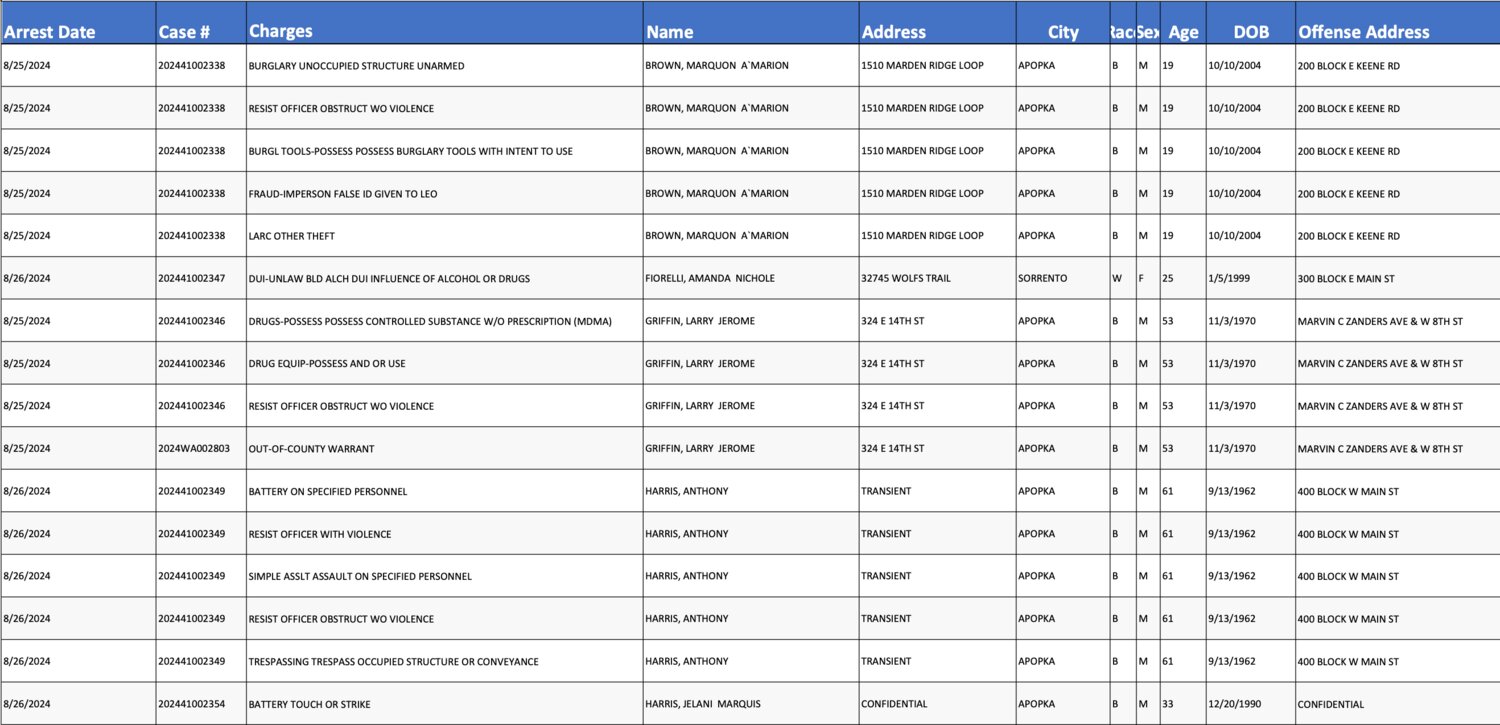The width and height of the screenshot is (1500, 725).
Task: Click 8/25/2024 in the OUT-OF-COUNTY WARRANT row
Action: 78,448
